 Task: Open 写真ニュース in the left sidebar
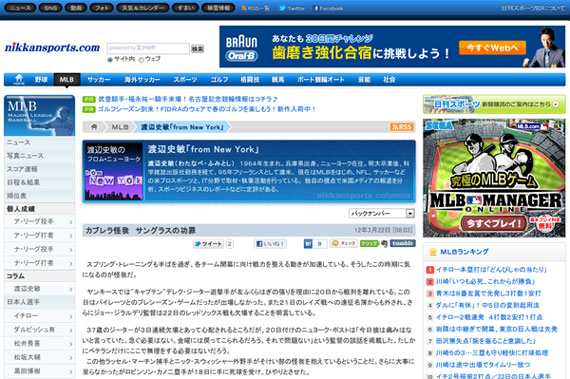[x=40, y=156]
